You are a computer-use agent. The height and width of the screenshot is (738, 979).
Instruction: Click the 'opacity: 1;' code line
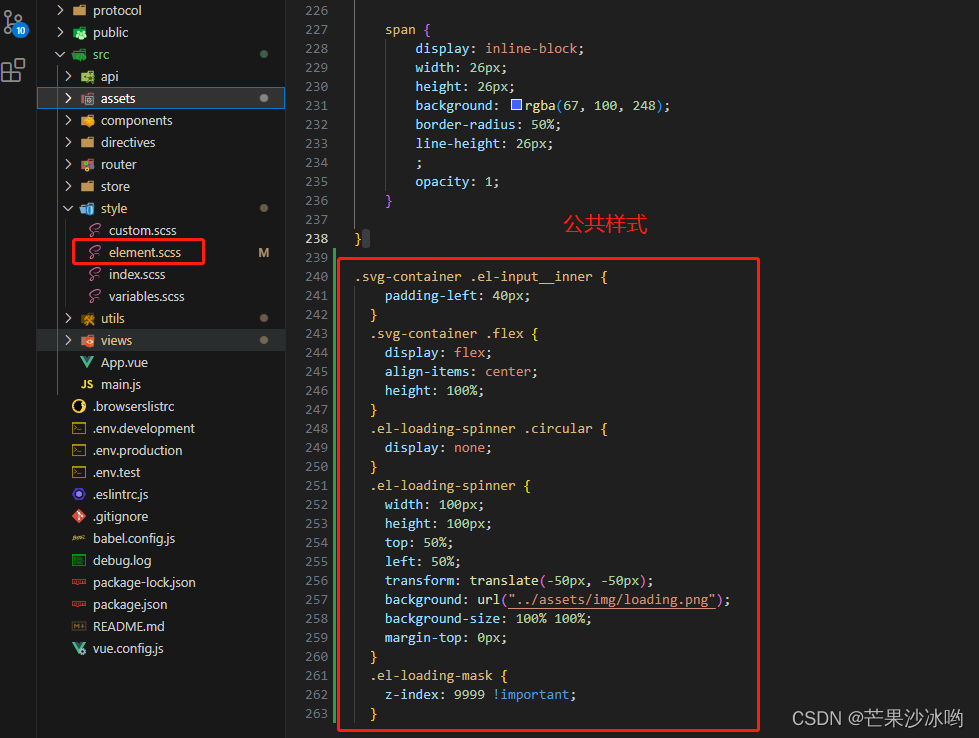[457, 182]
